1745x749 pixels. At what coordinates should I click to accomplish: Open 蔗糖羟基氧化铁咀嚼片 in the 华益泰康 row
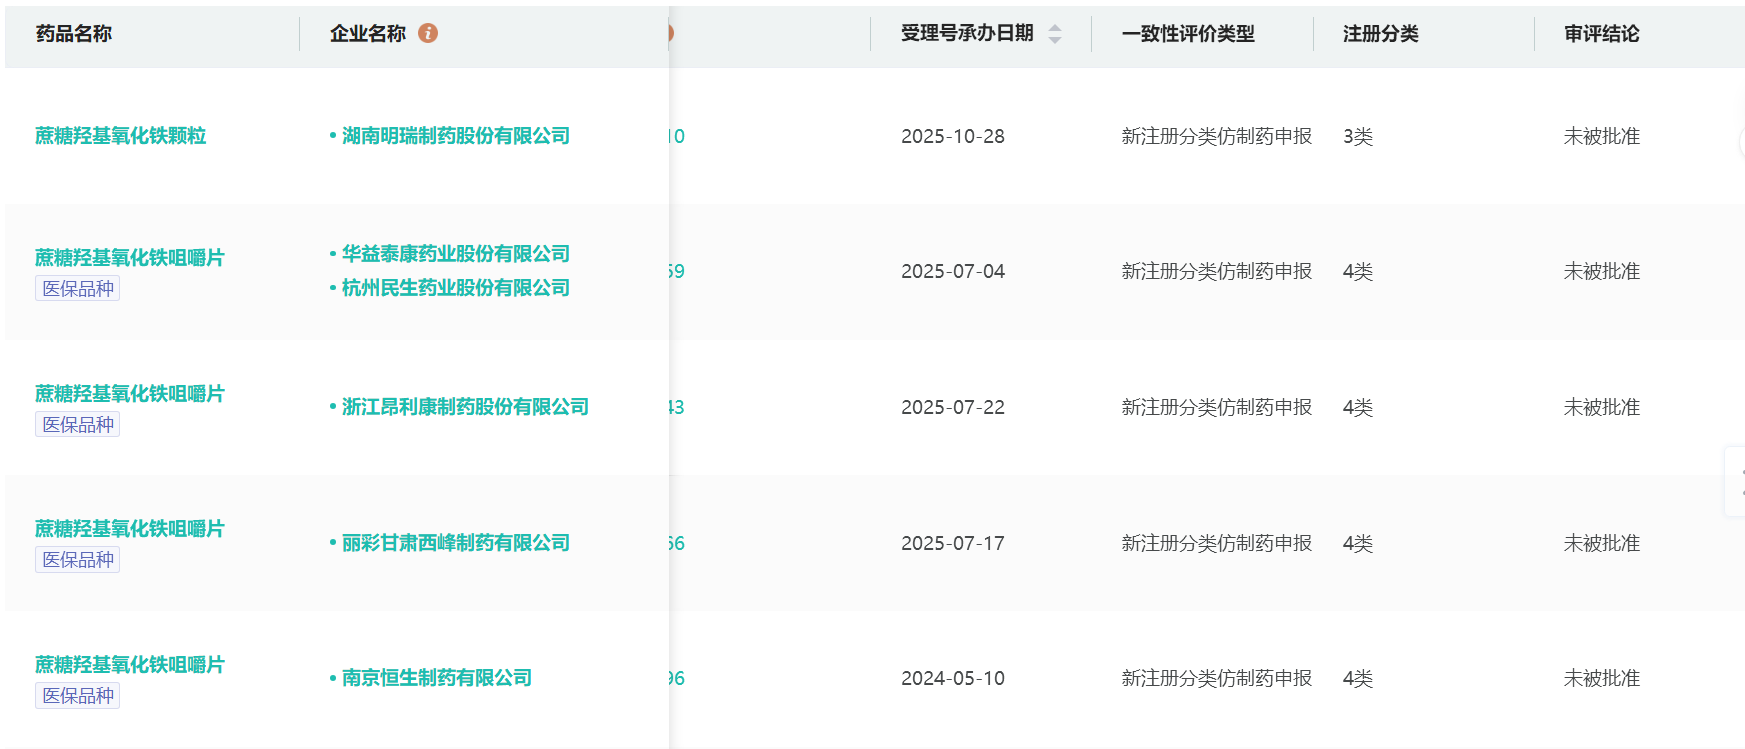click(130, 258)
